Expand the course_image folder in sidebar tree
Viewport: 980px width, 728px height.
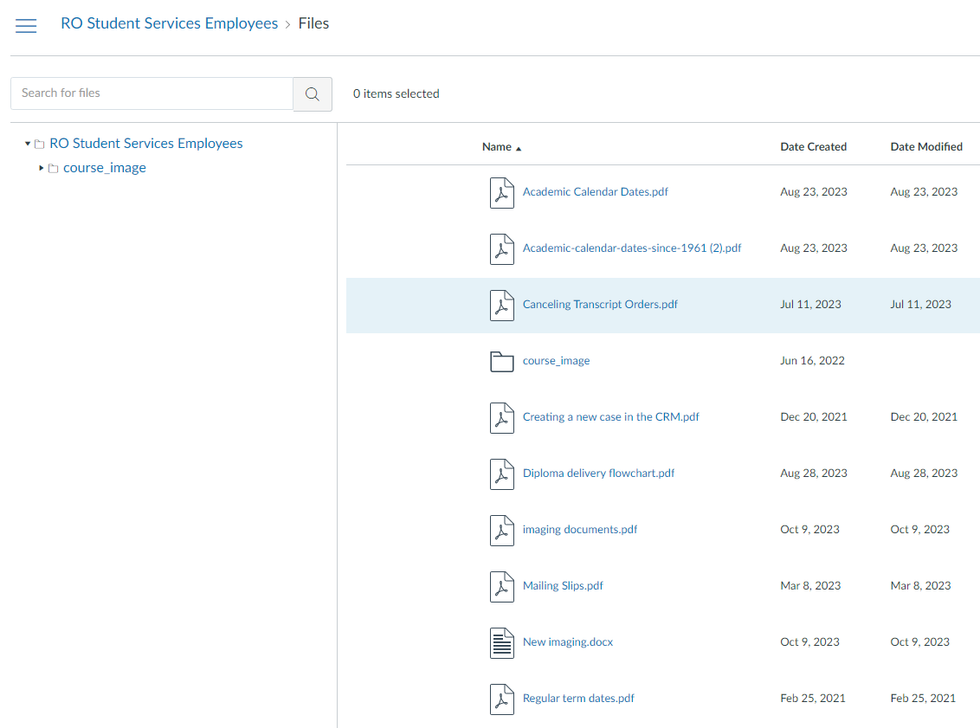click(x=41, y=168)
